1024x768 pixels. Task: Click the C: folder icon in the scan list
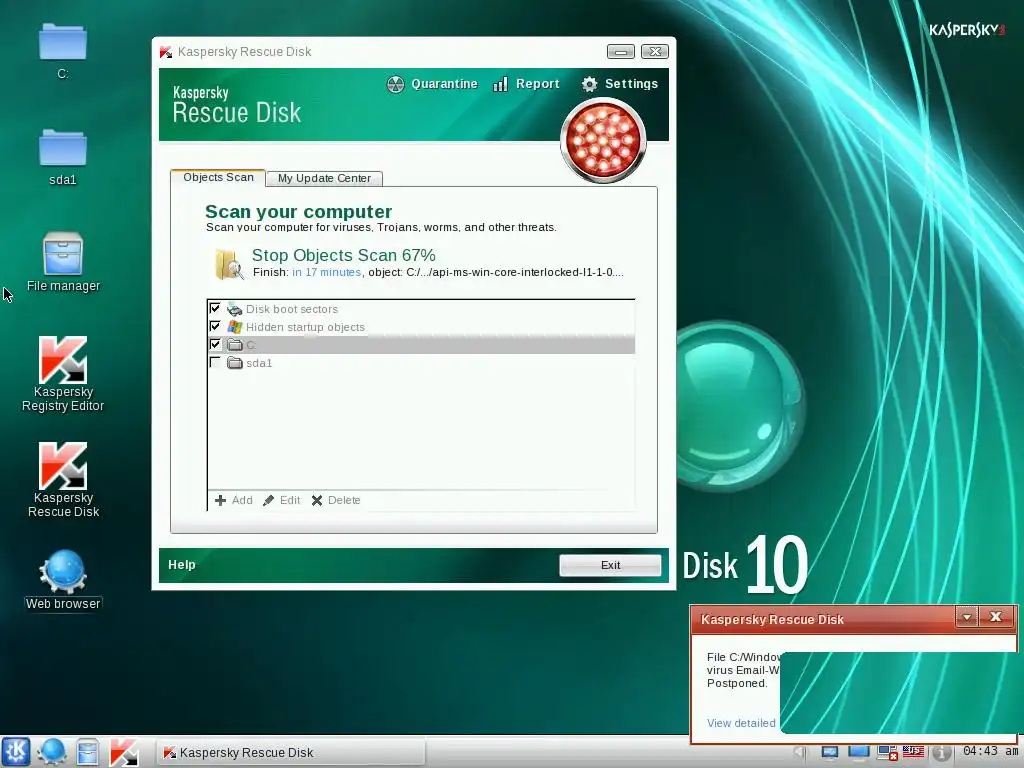(234, 344)
